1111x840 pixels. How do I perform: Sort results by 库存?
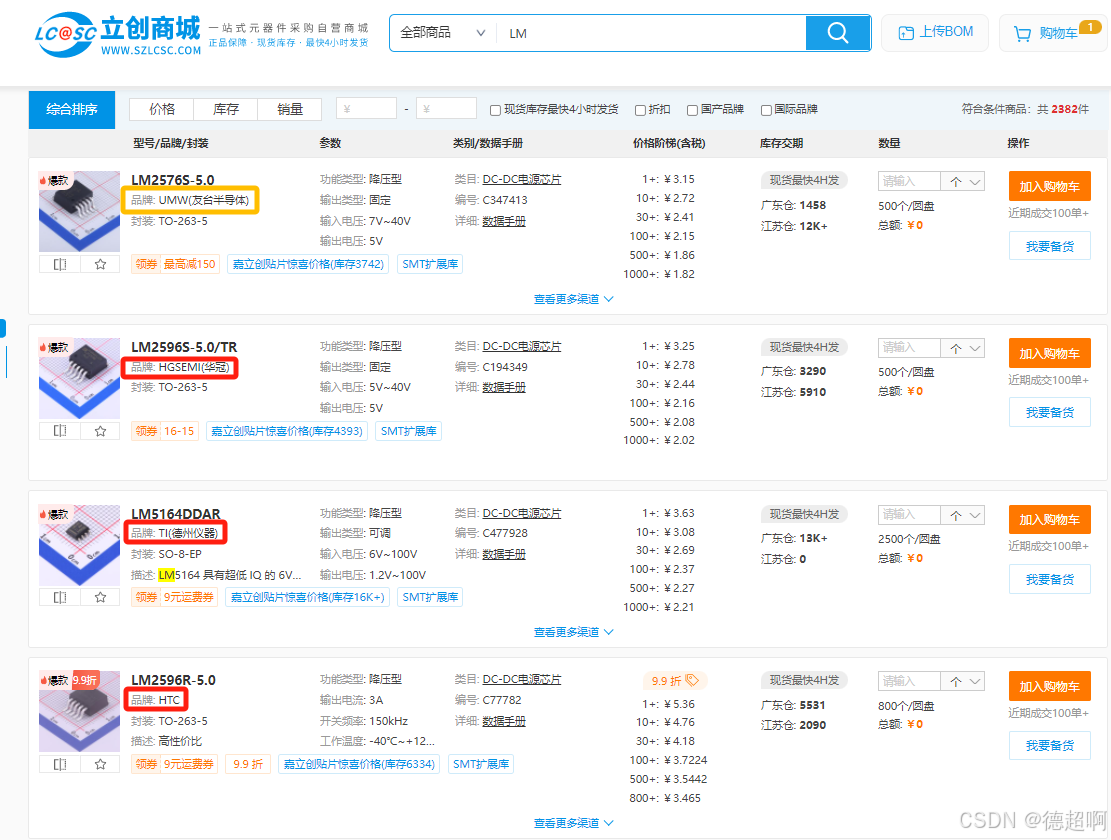[x=225, y=109]
